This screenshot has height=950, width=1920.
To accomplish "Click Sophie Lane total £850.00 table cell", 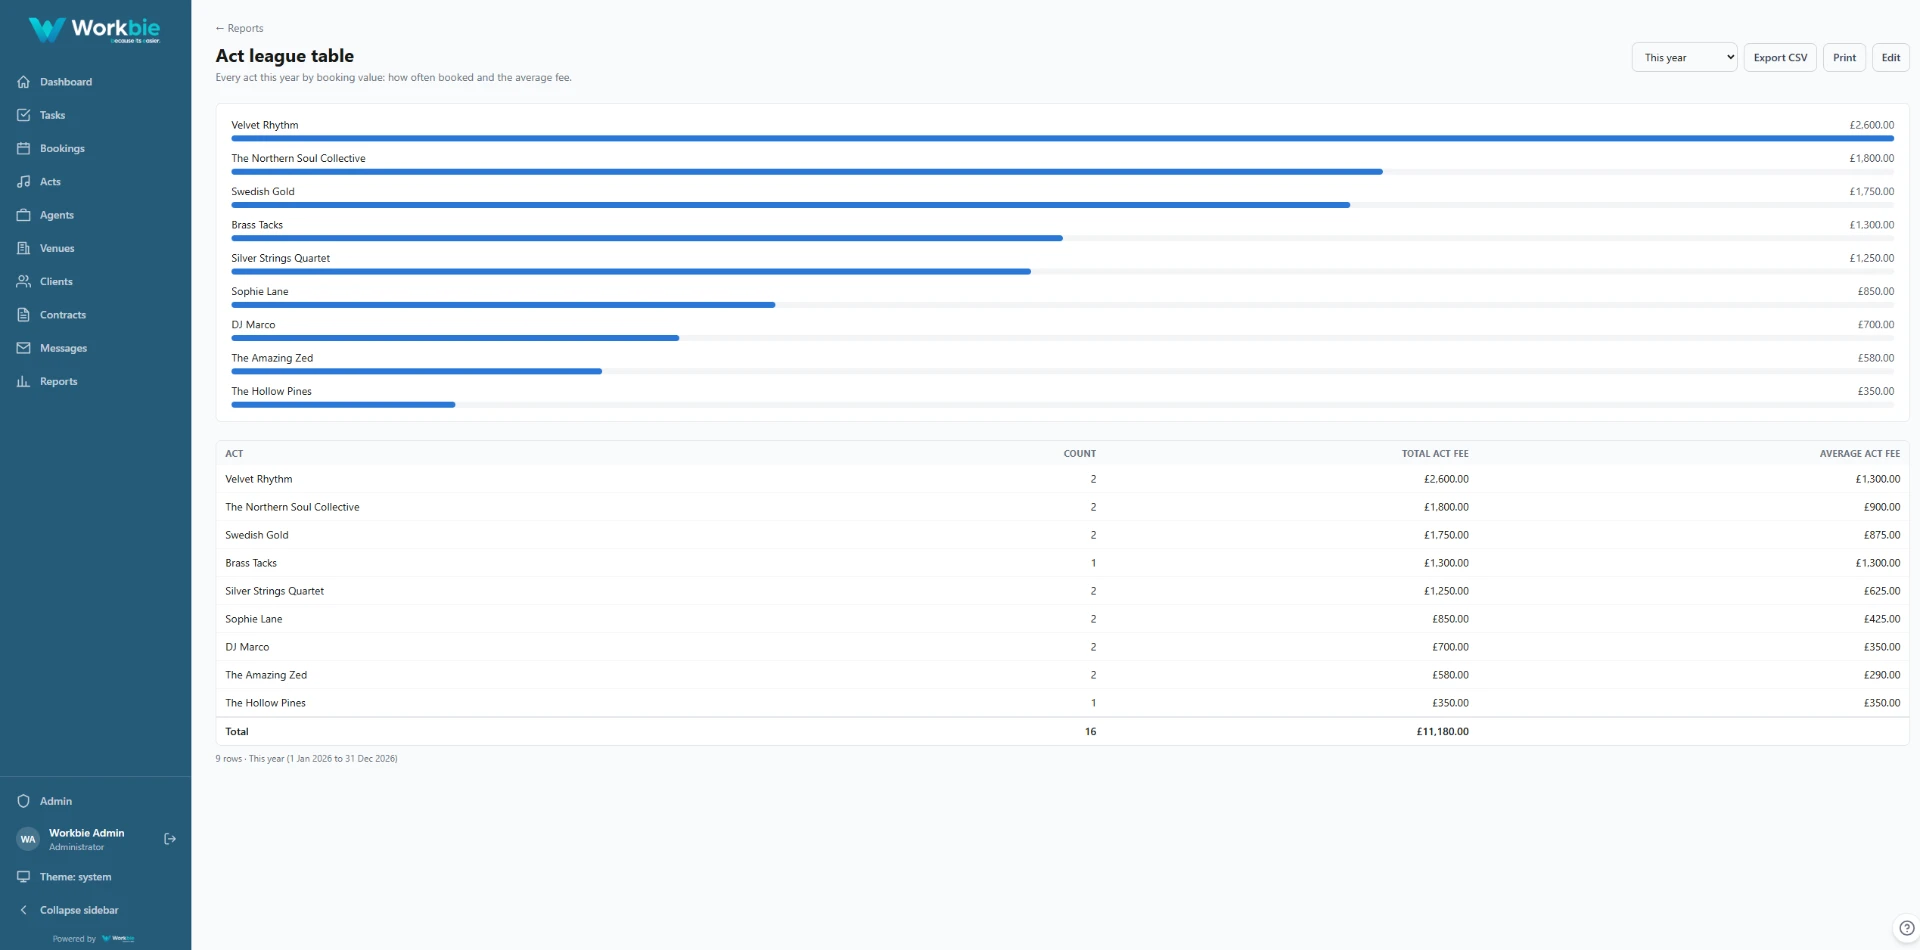I will 1450,619.
